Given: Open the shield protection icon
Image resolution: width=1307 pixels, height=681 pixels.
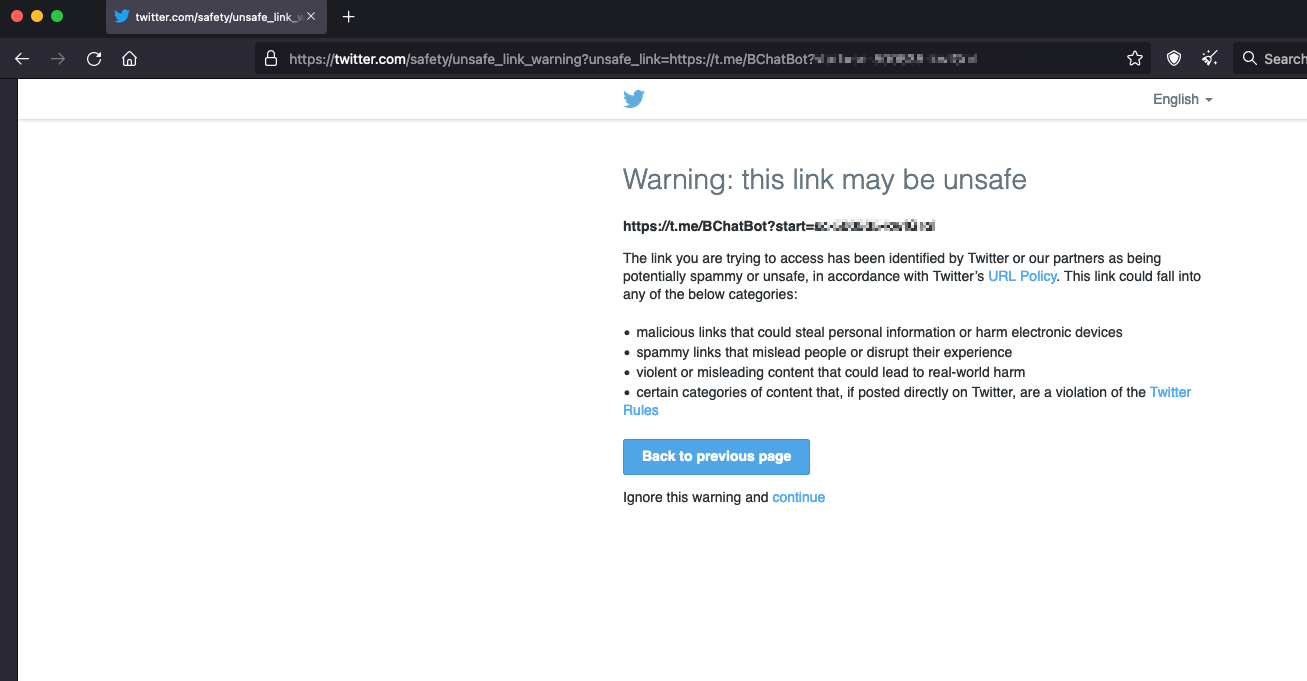Looking at the screenshot, I should click(1174, 59).
